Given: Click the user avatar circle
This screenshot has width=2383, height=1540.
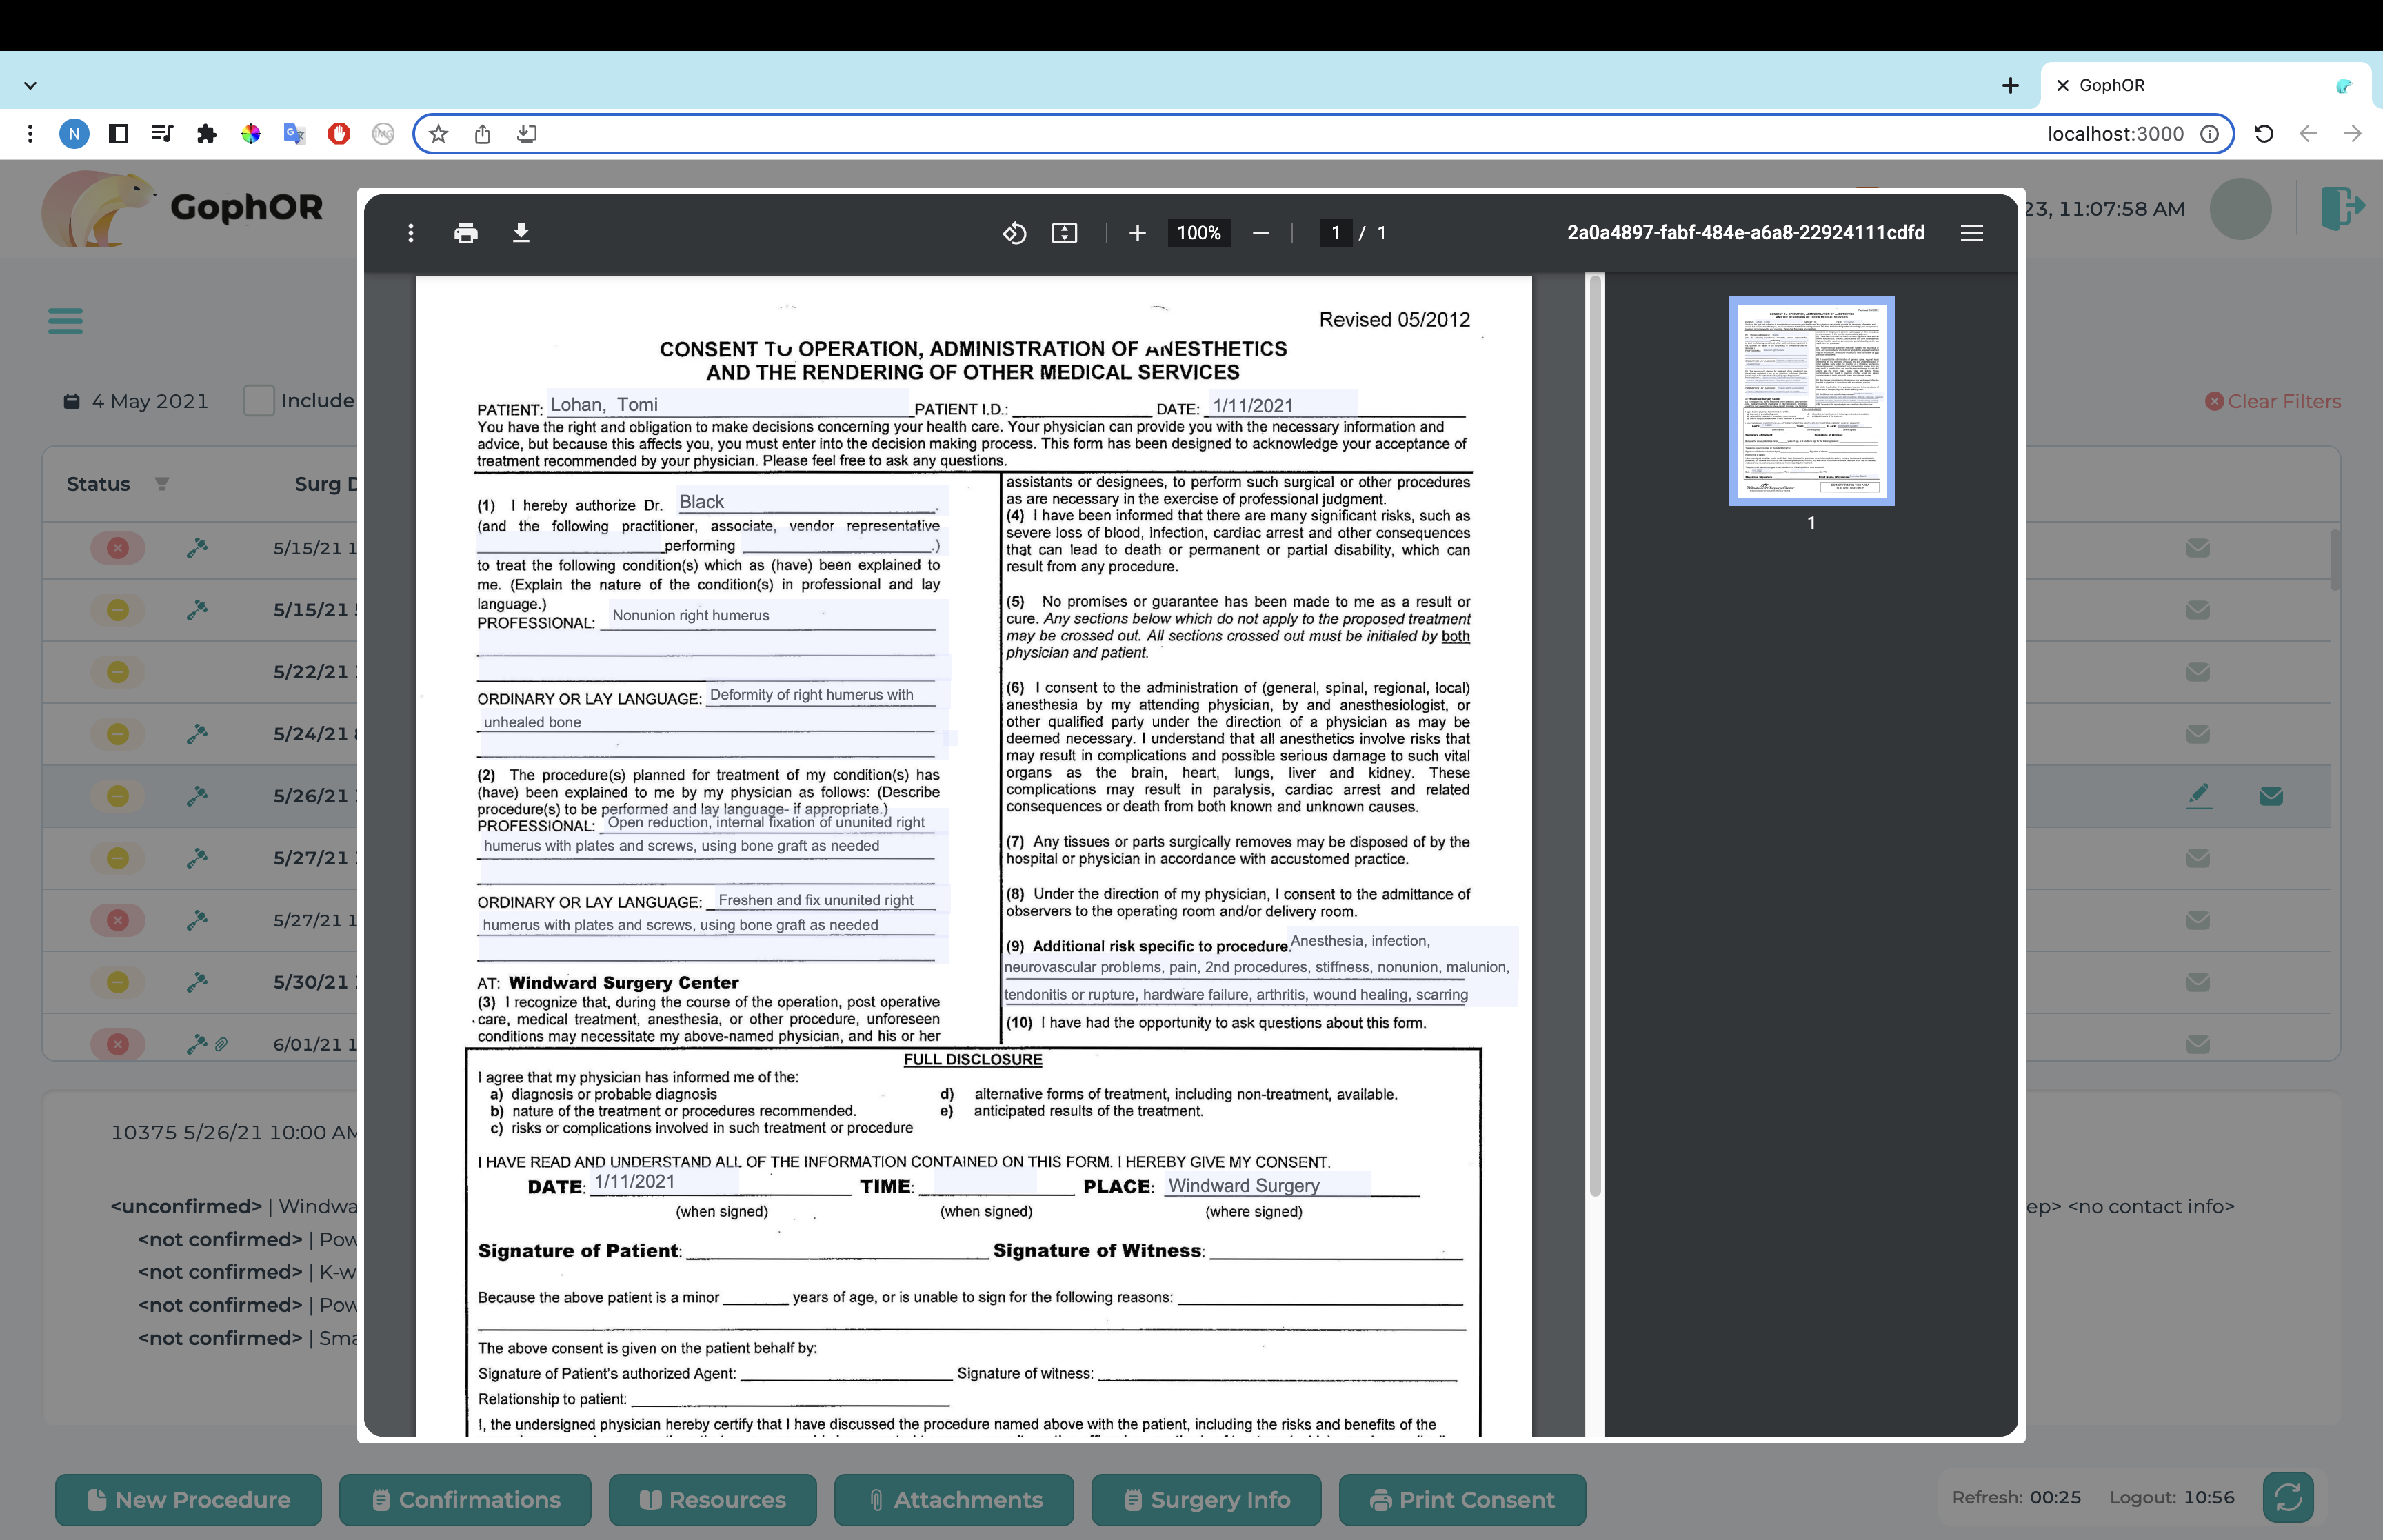Looking at the screenshot, I should 2240,209.
